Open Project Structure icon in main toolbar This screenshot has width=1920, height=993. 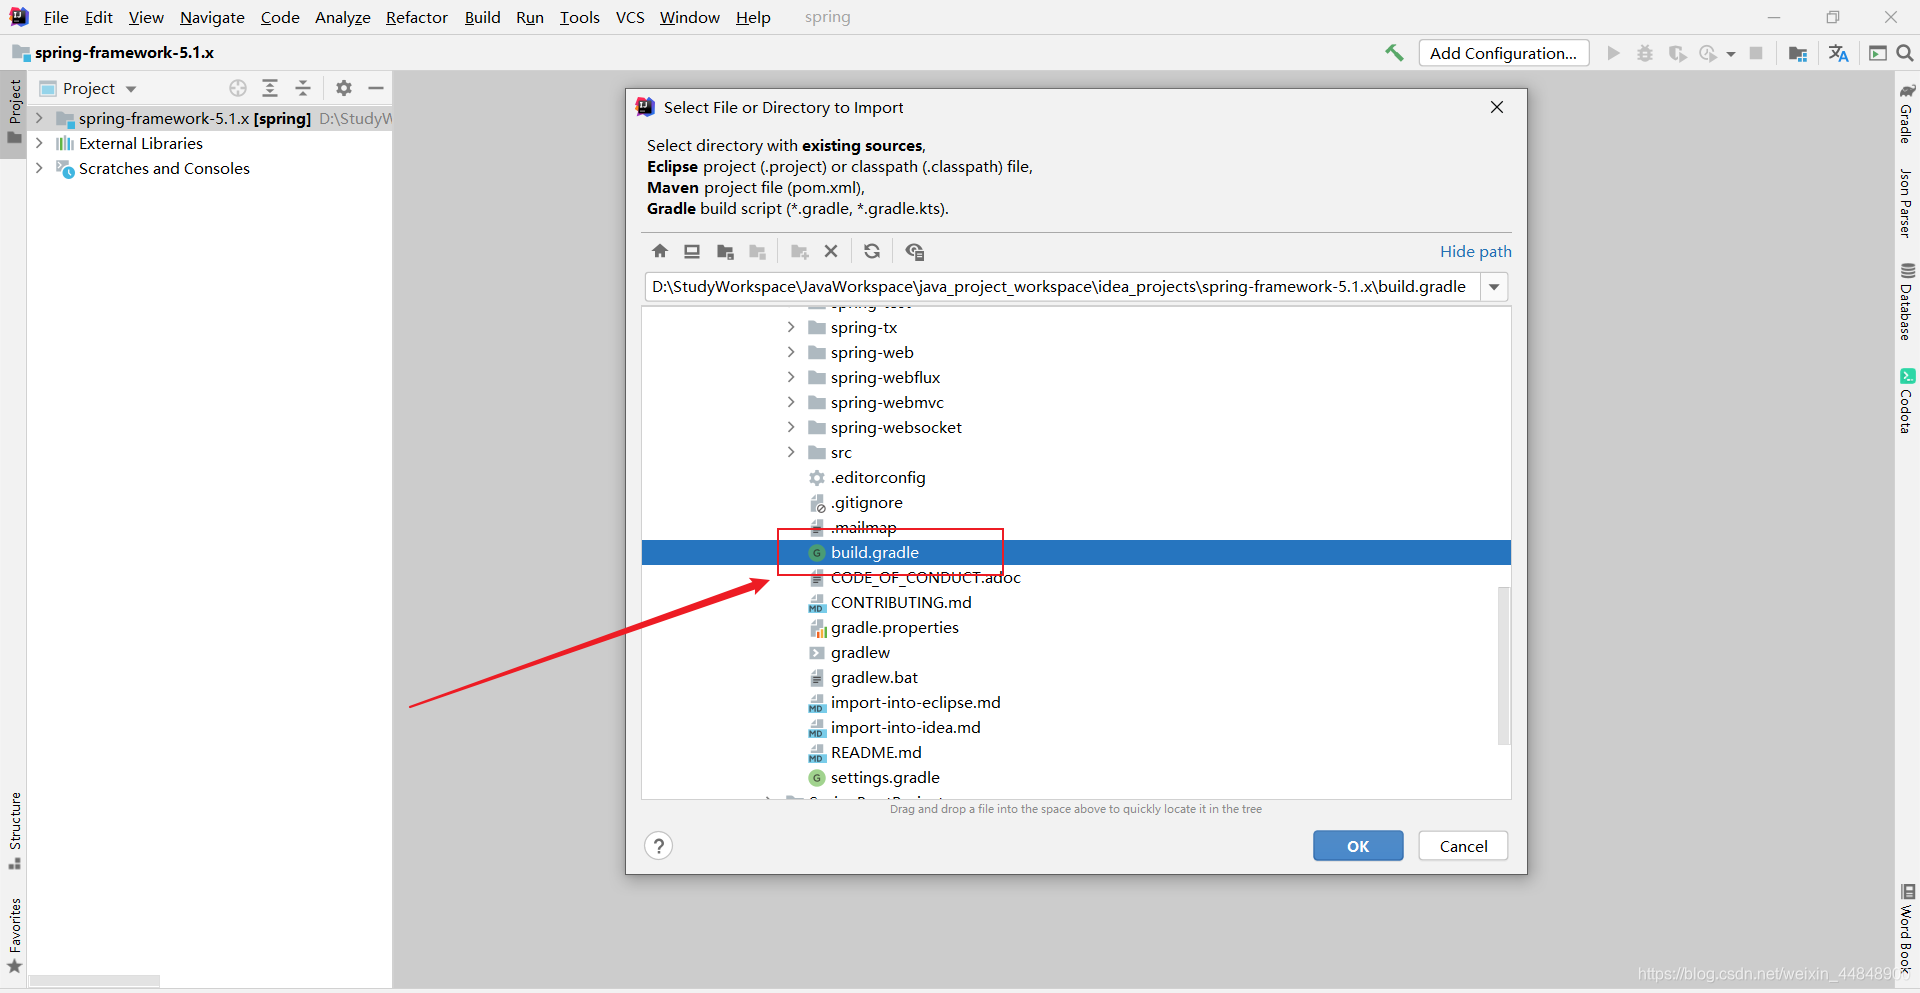1798,53
